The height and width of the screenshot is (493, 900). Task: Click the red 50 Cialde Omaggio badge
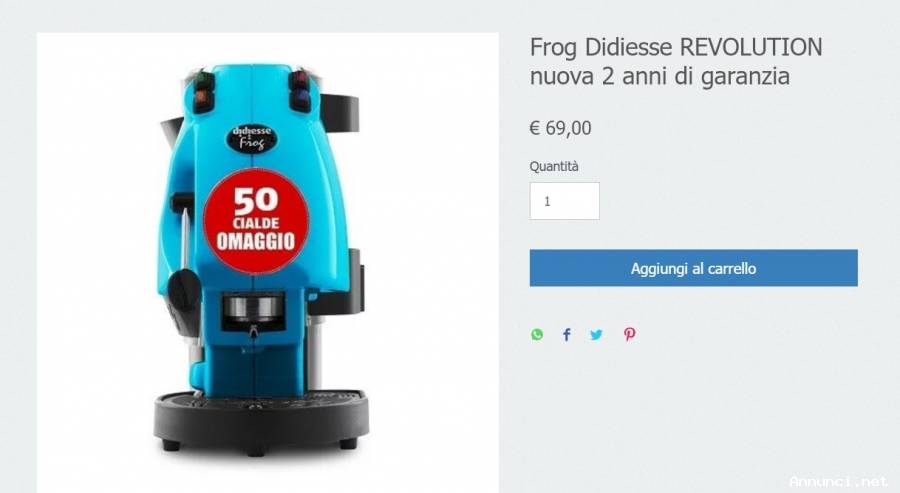click(x=256, y=221)
